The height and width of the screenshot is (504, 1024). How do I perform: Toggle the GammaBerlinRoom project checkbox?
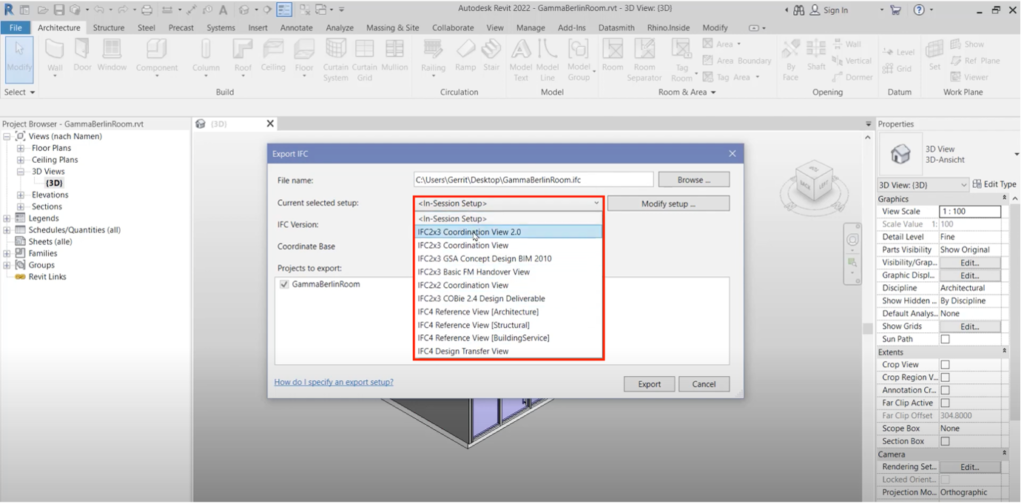click(283, 285)
